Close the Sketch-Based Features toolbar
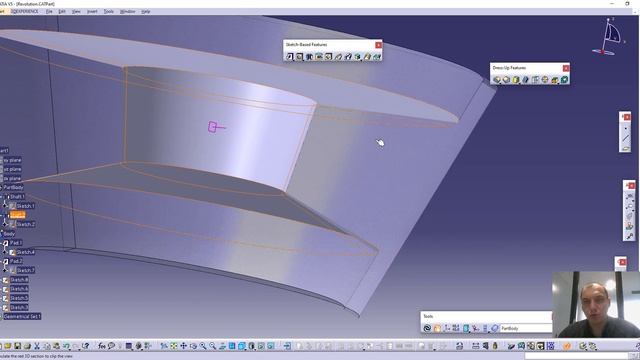Viewport: 640px width, 360px height. coord(378,45)
